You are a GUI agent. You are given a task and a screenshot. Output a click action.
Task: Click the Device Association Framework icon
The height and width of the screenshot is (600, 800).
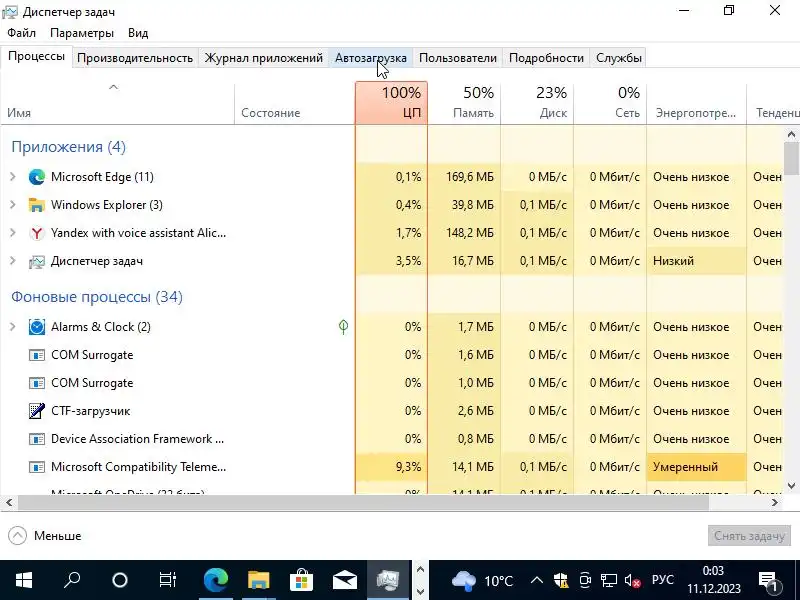(37, 439)
